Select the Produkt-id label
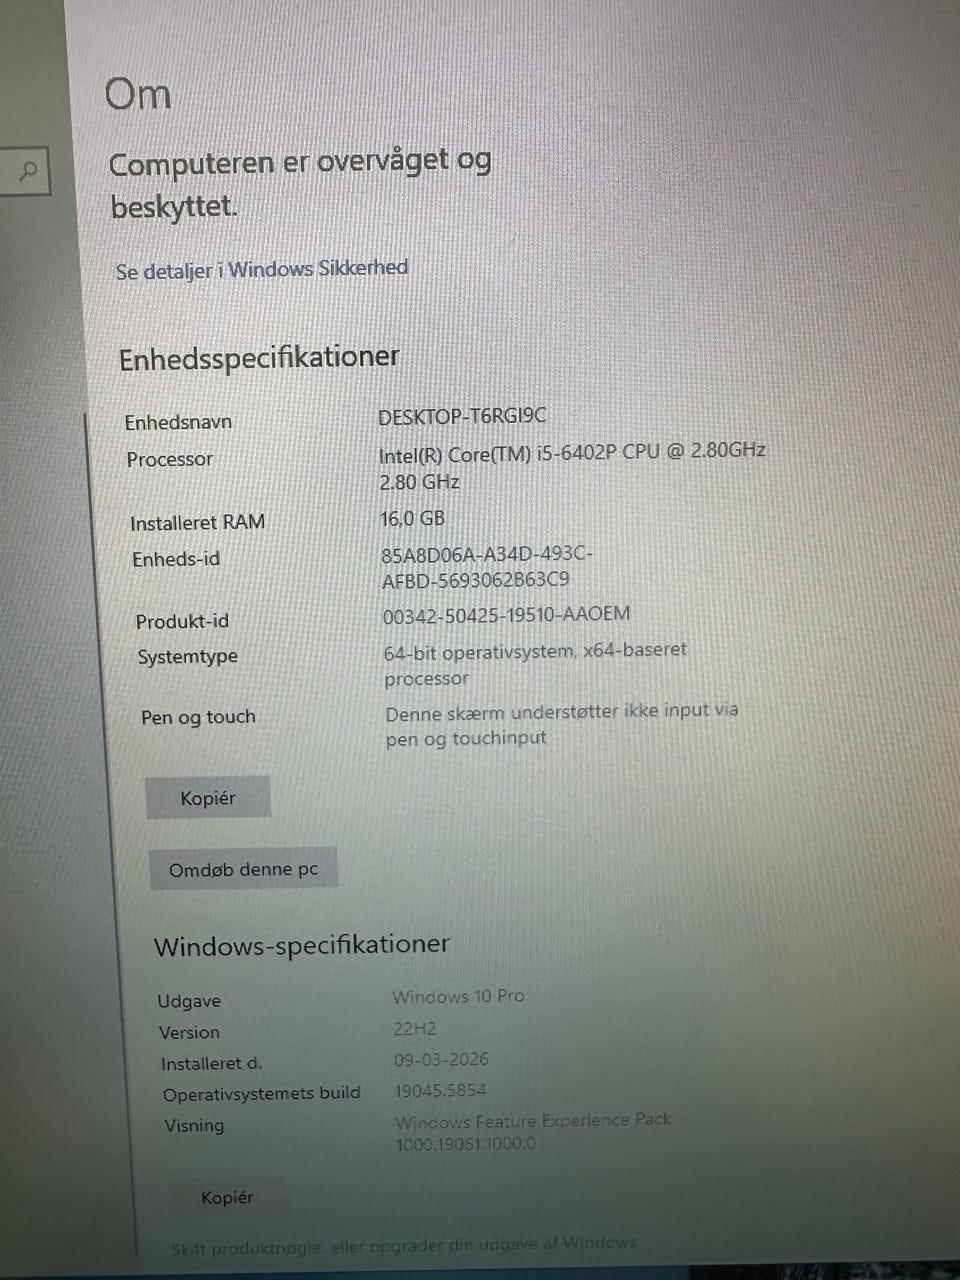 pos(182,621)
